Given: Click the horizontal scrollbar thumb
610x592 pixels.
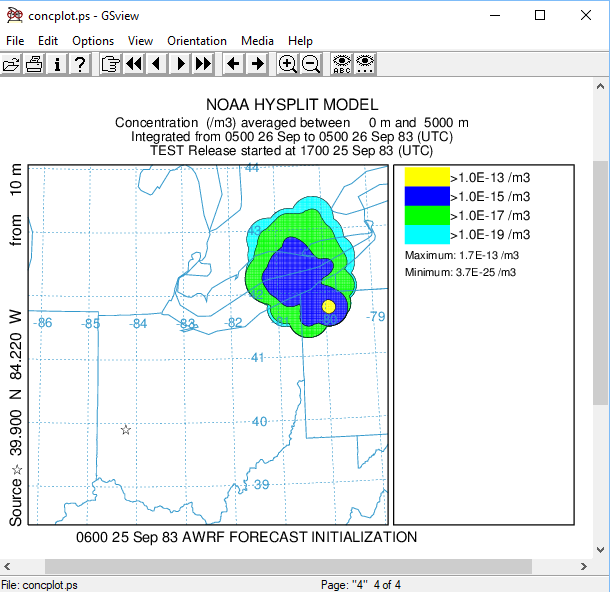Looking at the screenshot, I should click(x=288, y=566).
